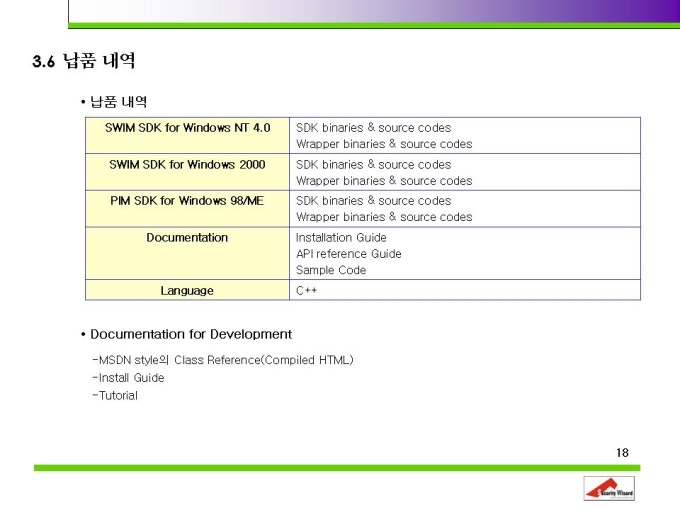Click the 3.6 납품 내역 heading

[84, 61]
